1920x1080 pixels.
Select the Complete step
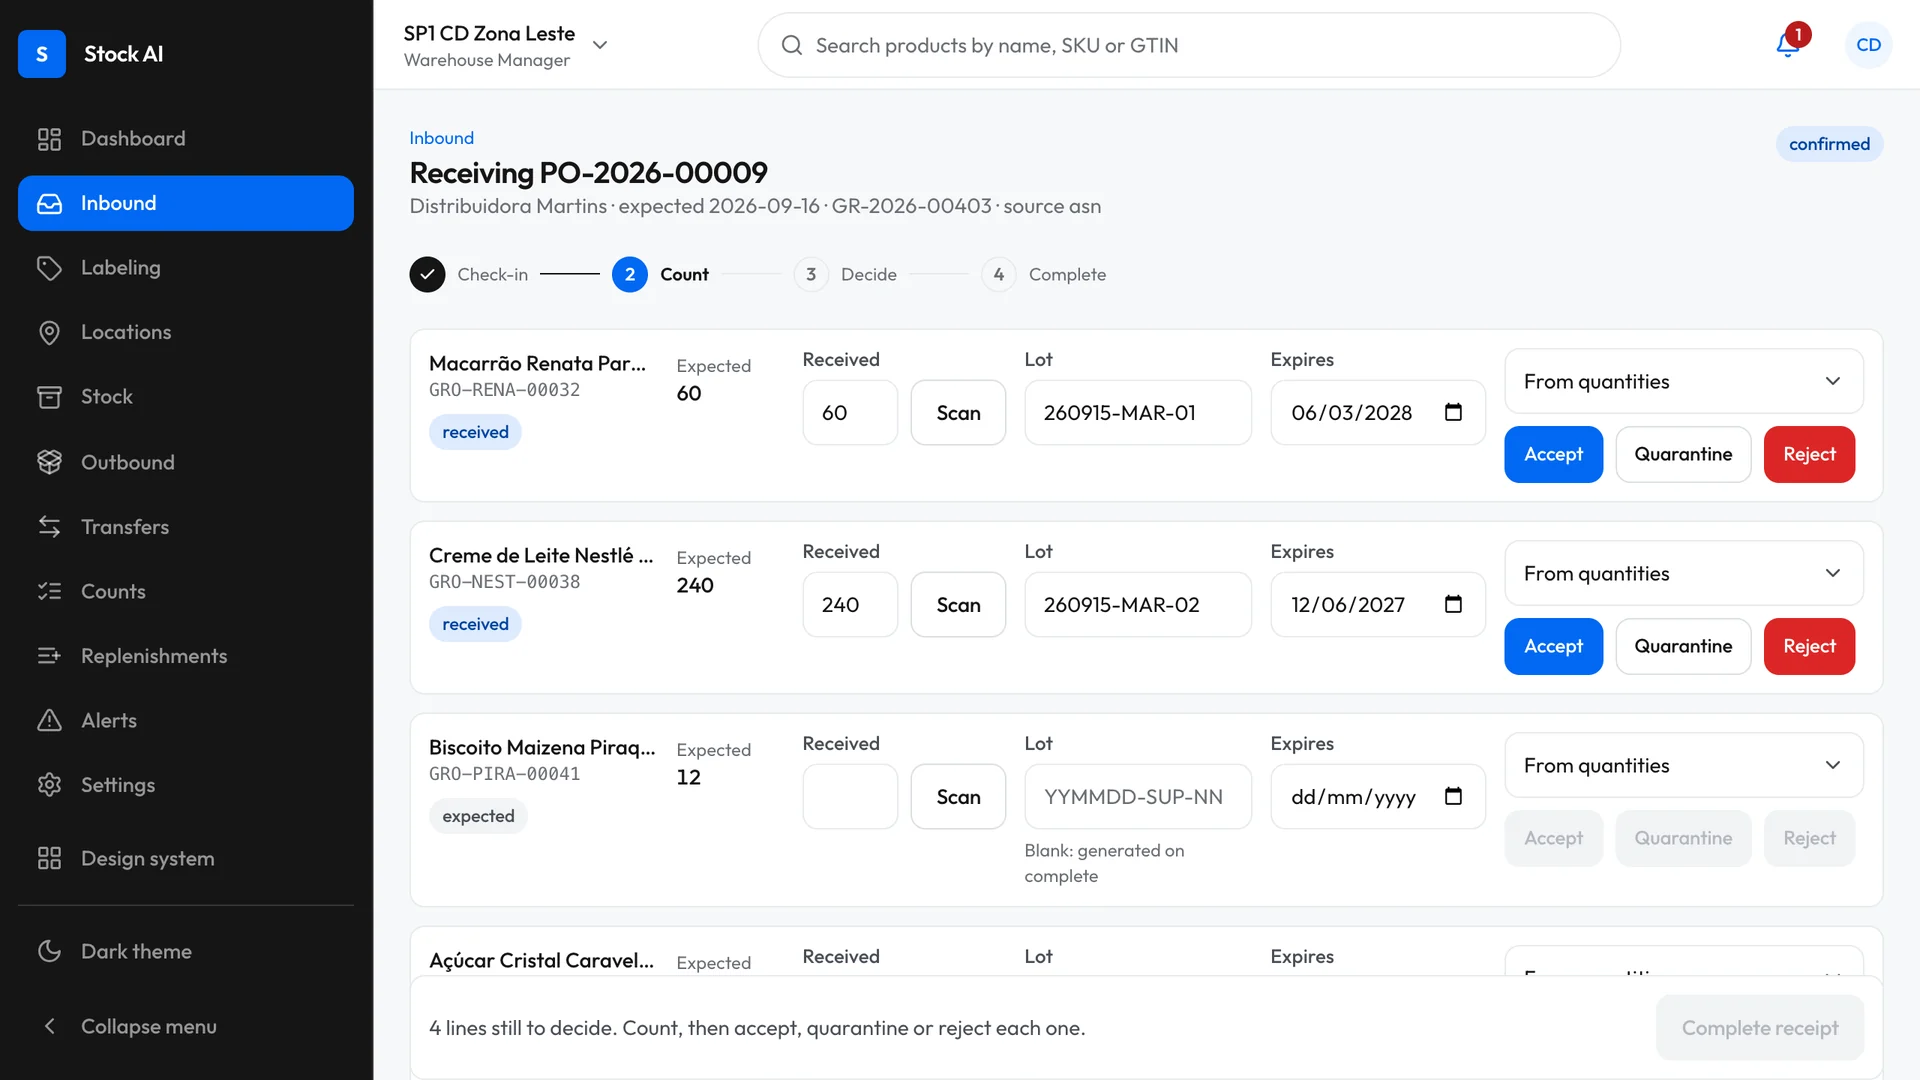pyautogui.click(x=1044, y=274)
